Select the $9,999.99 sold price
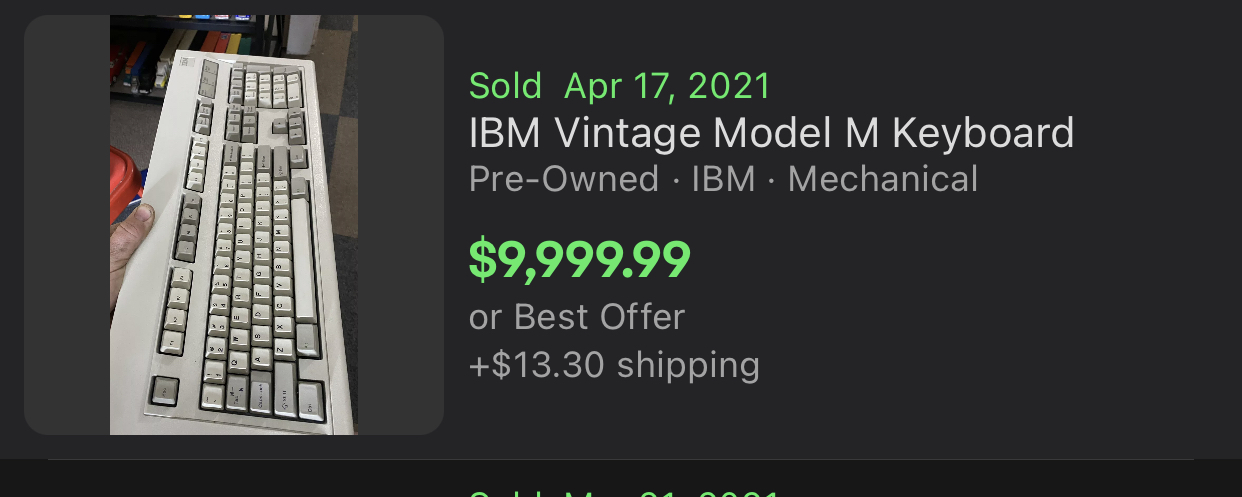 pyautogui.click(x=579, y=259)
